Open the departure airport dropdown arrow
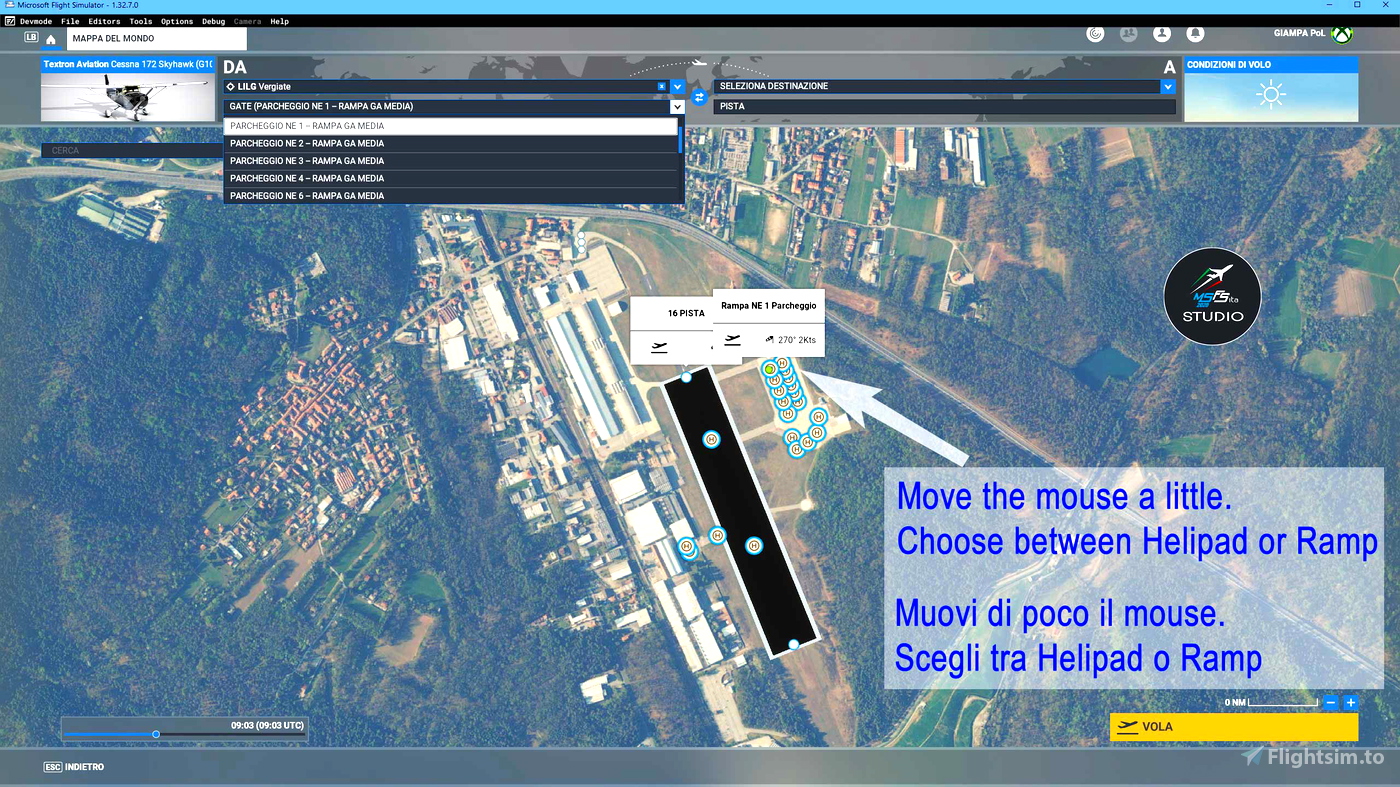 [677, 87]
